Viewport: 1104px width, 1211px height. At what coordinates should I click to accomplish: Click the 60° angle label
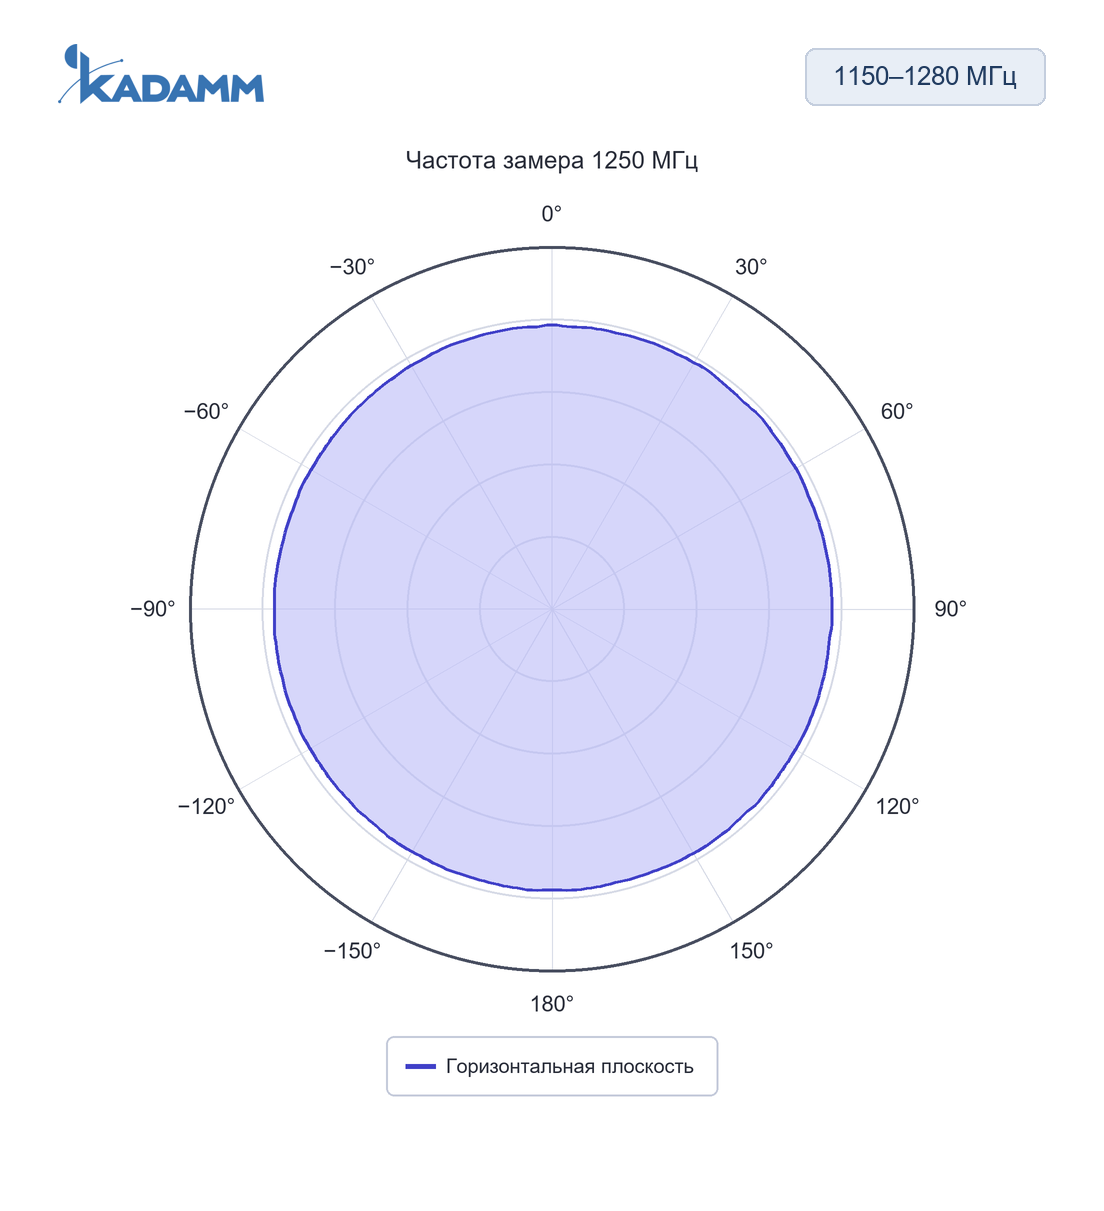pos(897,412)
